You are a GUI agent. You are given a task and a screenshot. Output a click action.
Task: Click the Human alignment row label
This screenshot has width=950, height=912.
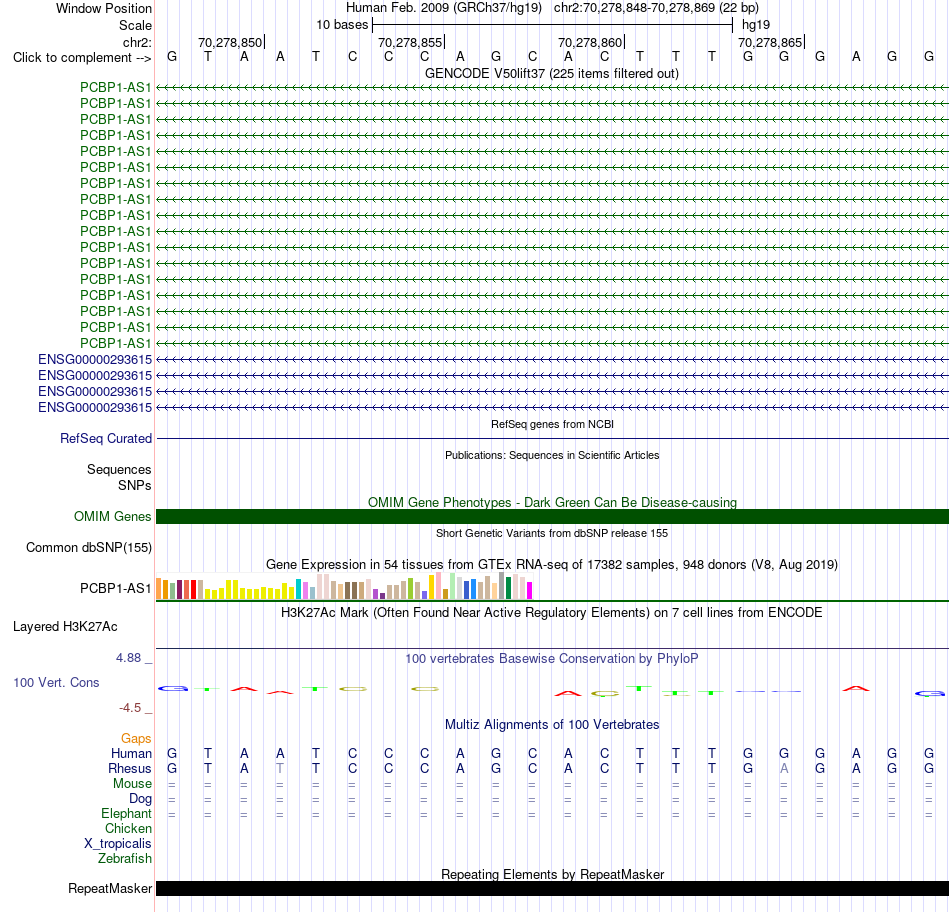pyautogui.click(x=131, y=753)
